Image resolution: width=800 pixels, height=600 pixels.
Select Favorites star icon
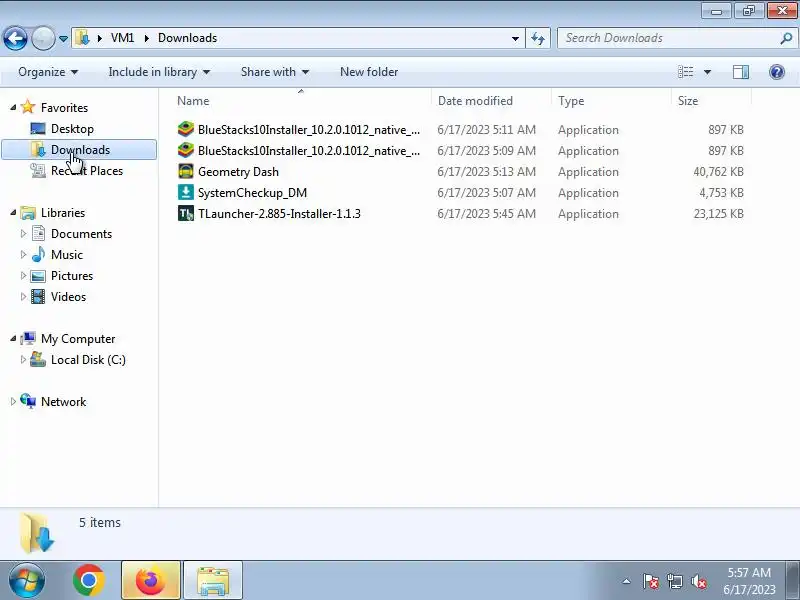click(x=28, y=107)
